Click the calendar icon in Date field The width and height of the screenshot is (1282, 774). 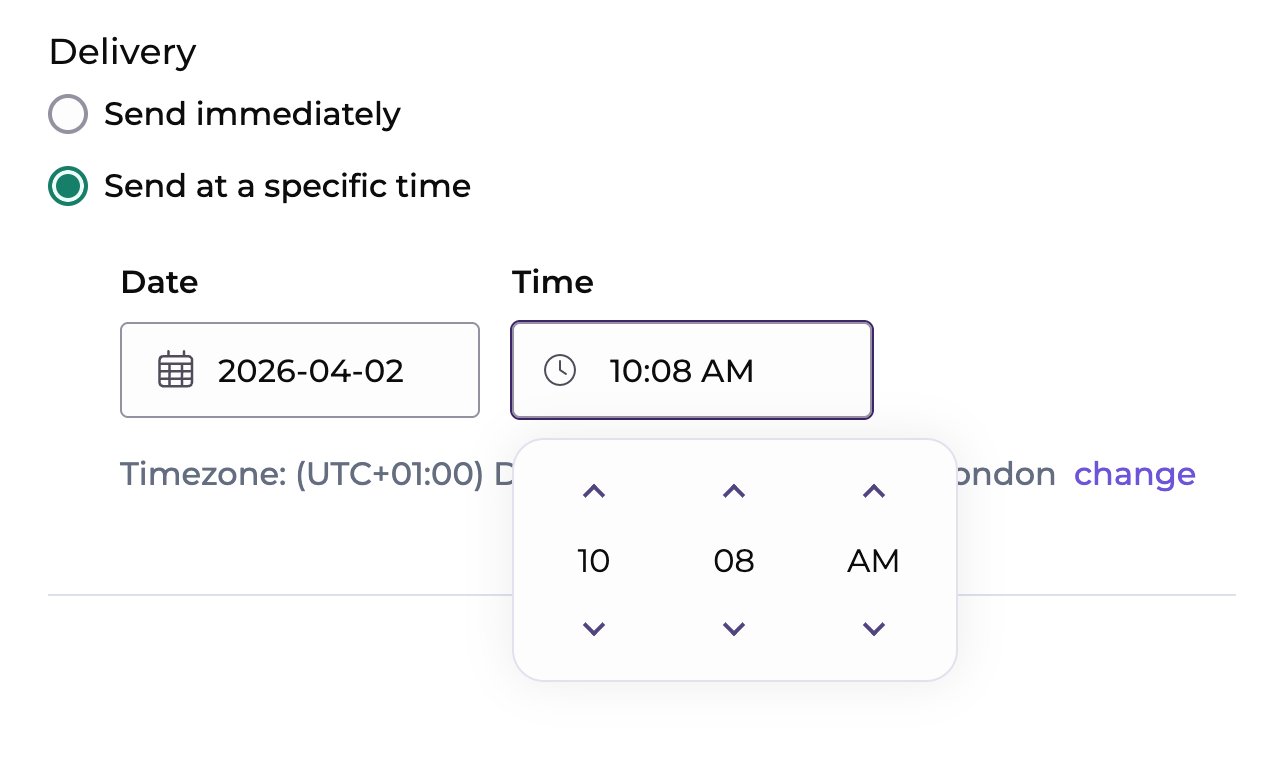pyautogui.click(x=175, y=369)
